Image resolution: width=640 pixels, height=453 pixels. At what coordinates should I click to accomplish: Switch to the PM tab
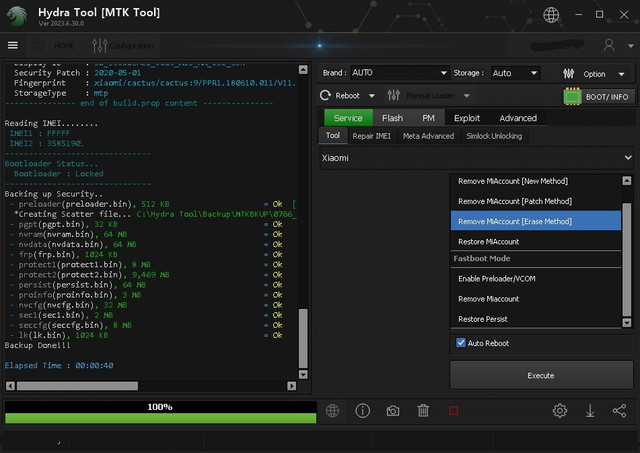(428, 118)
